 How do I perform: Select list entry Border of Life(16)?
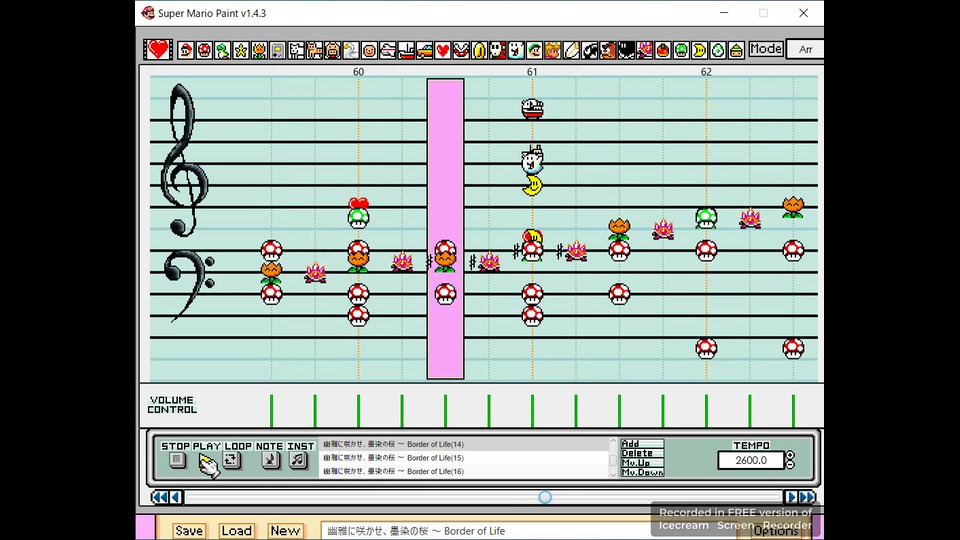[x=464, y=471]
